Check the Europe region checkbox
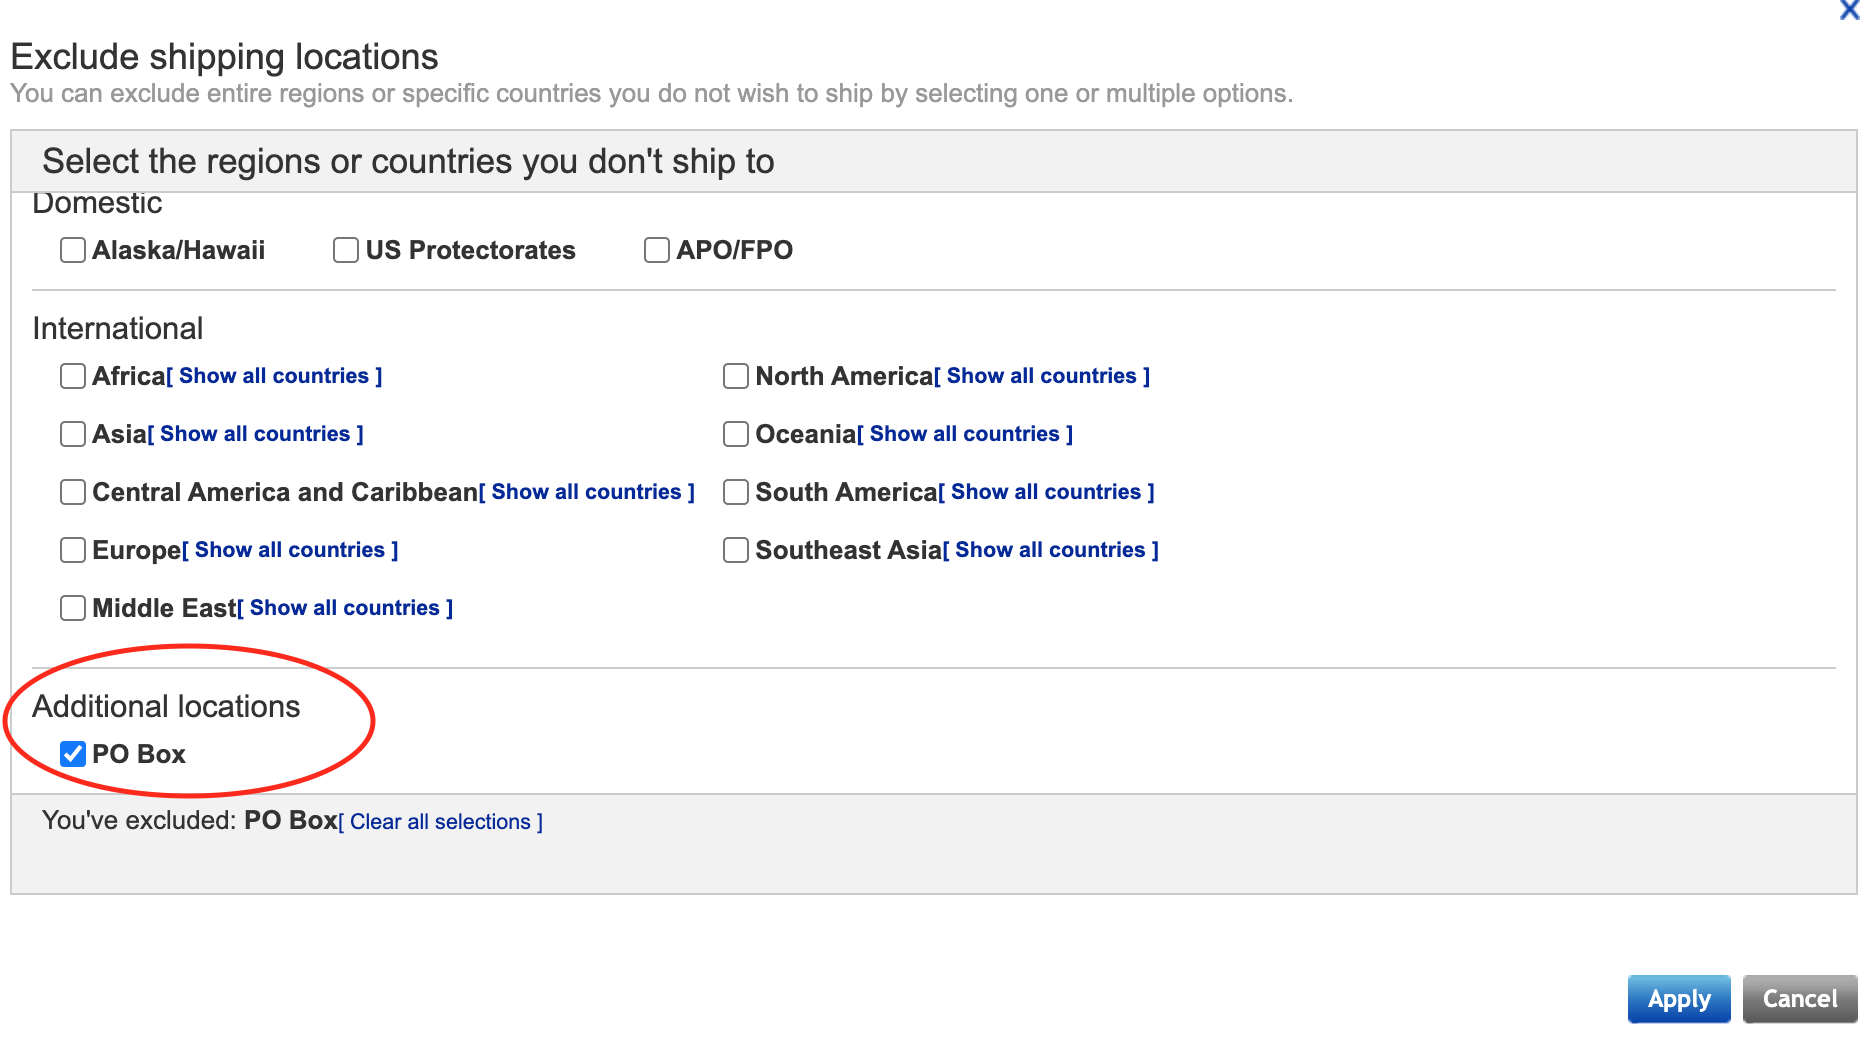Image resolution: width=1876 pixels, height=1050 pixels. [73, 550]
